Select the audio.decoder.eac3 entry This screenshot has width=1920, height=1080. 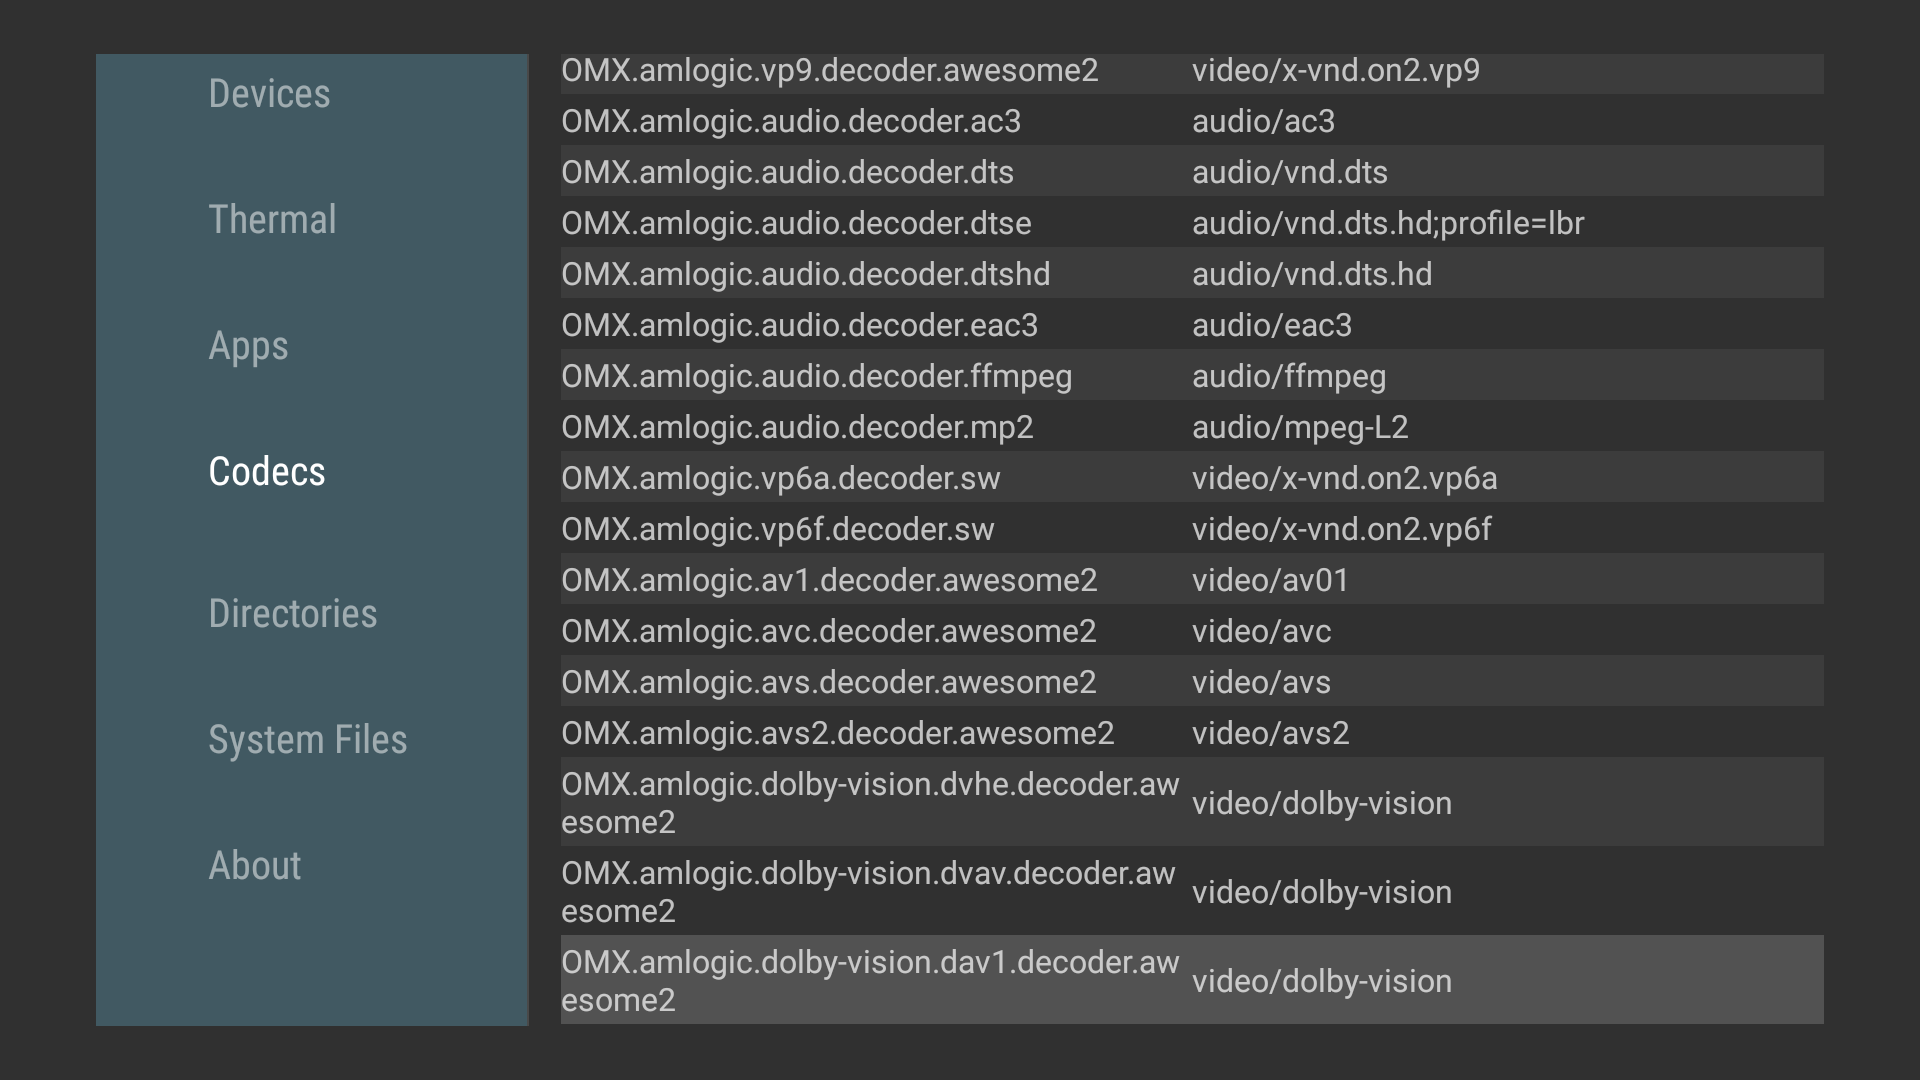[1192, 325]
